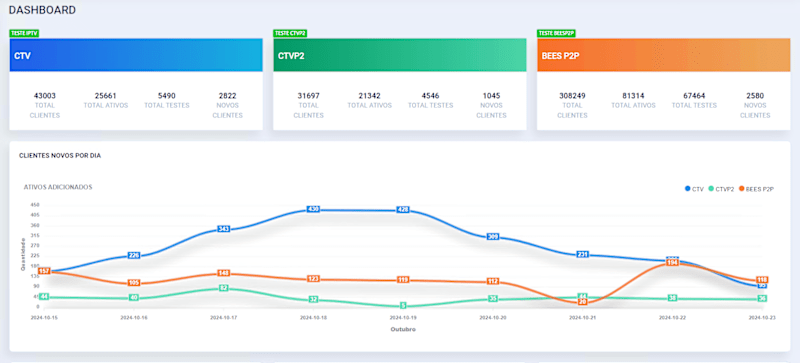The height and width of the screenshot is (363, 800).
Task: Select the 2822 novos clientes value
Action: pyautogui.click(x=228, y=95)
